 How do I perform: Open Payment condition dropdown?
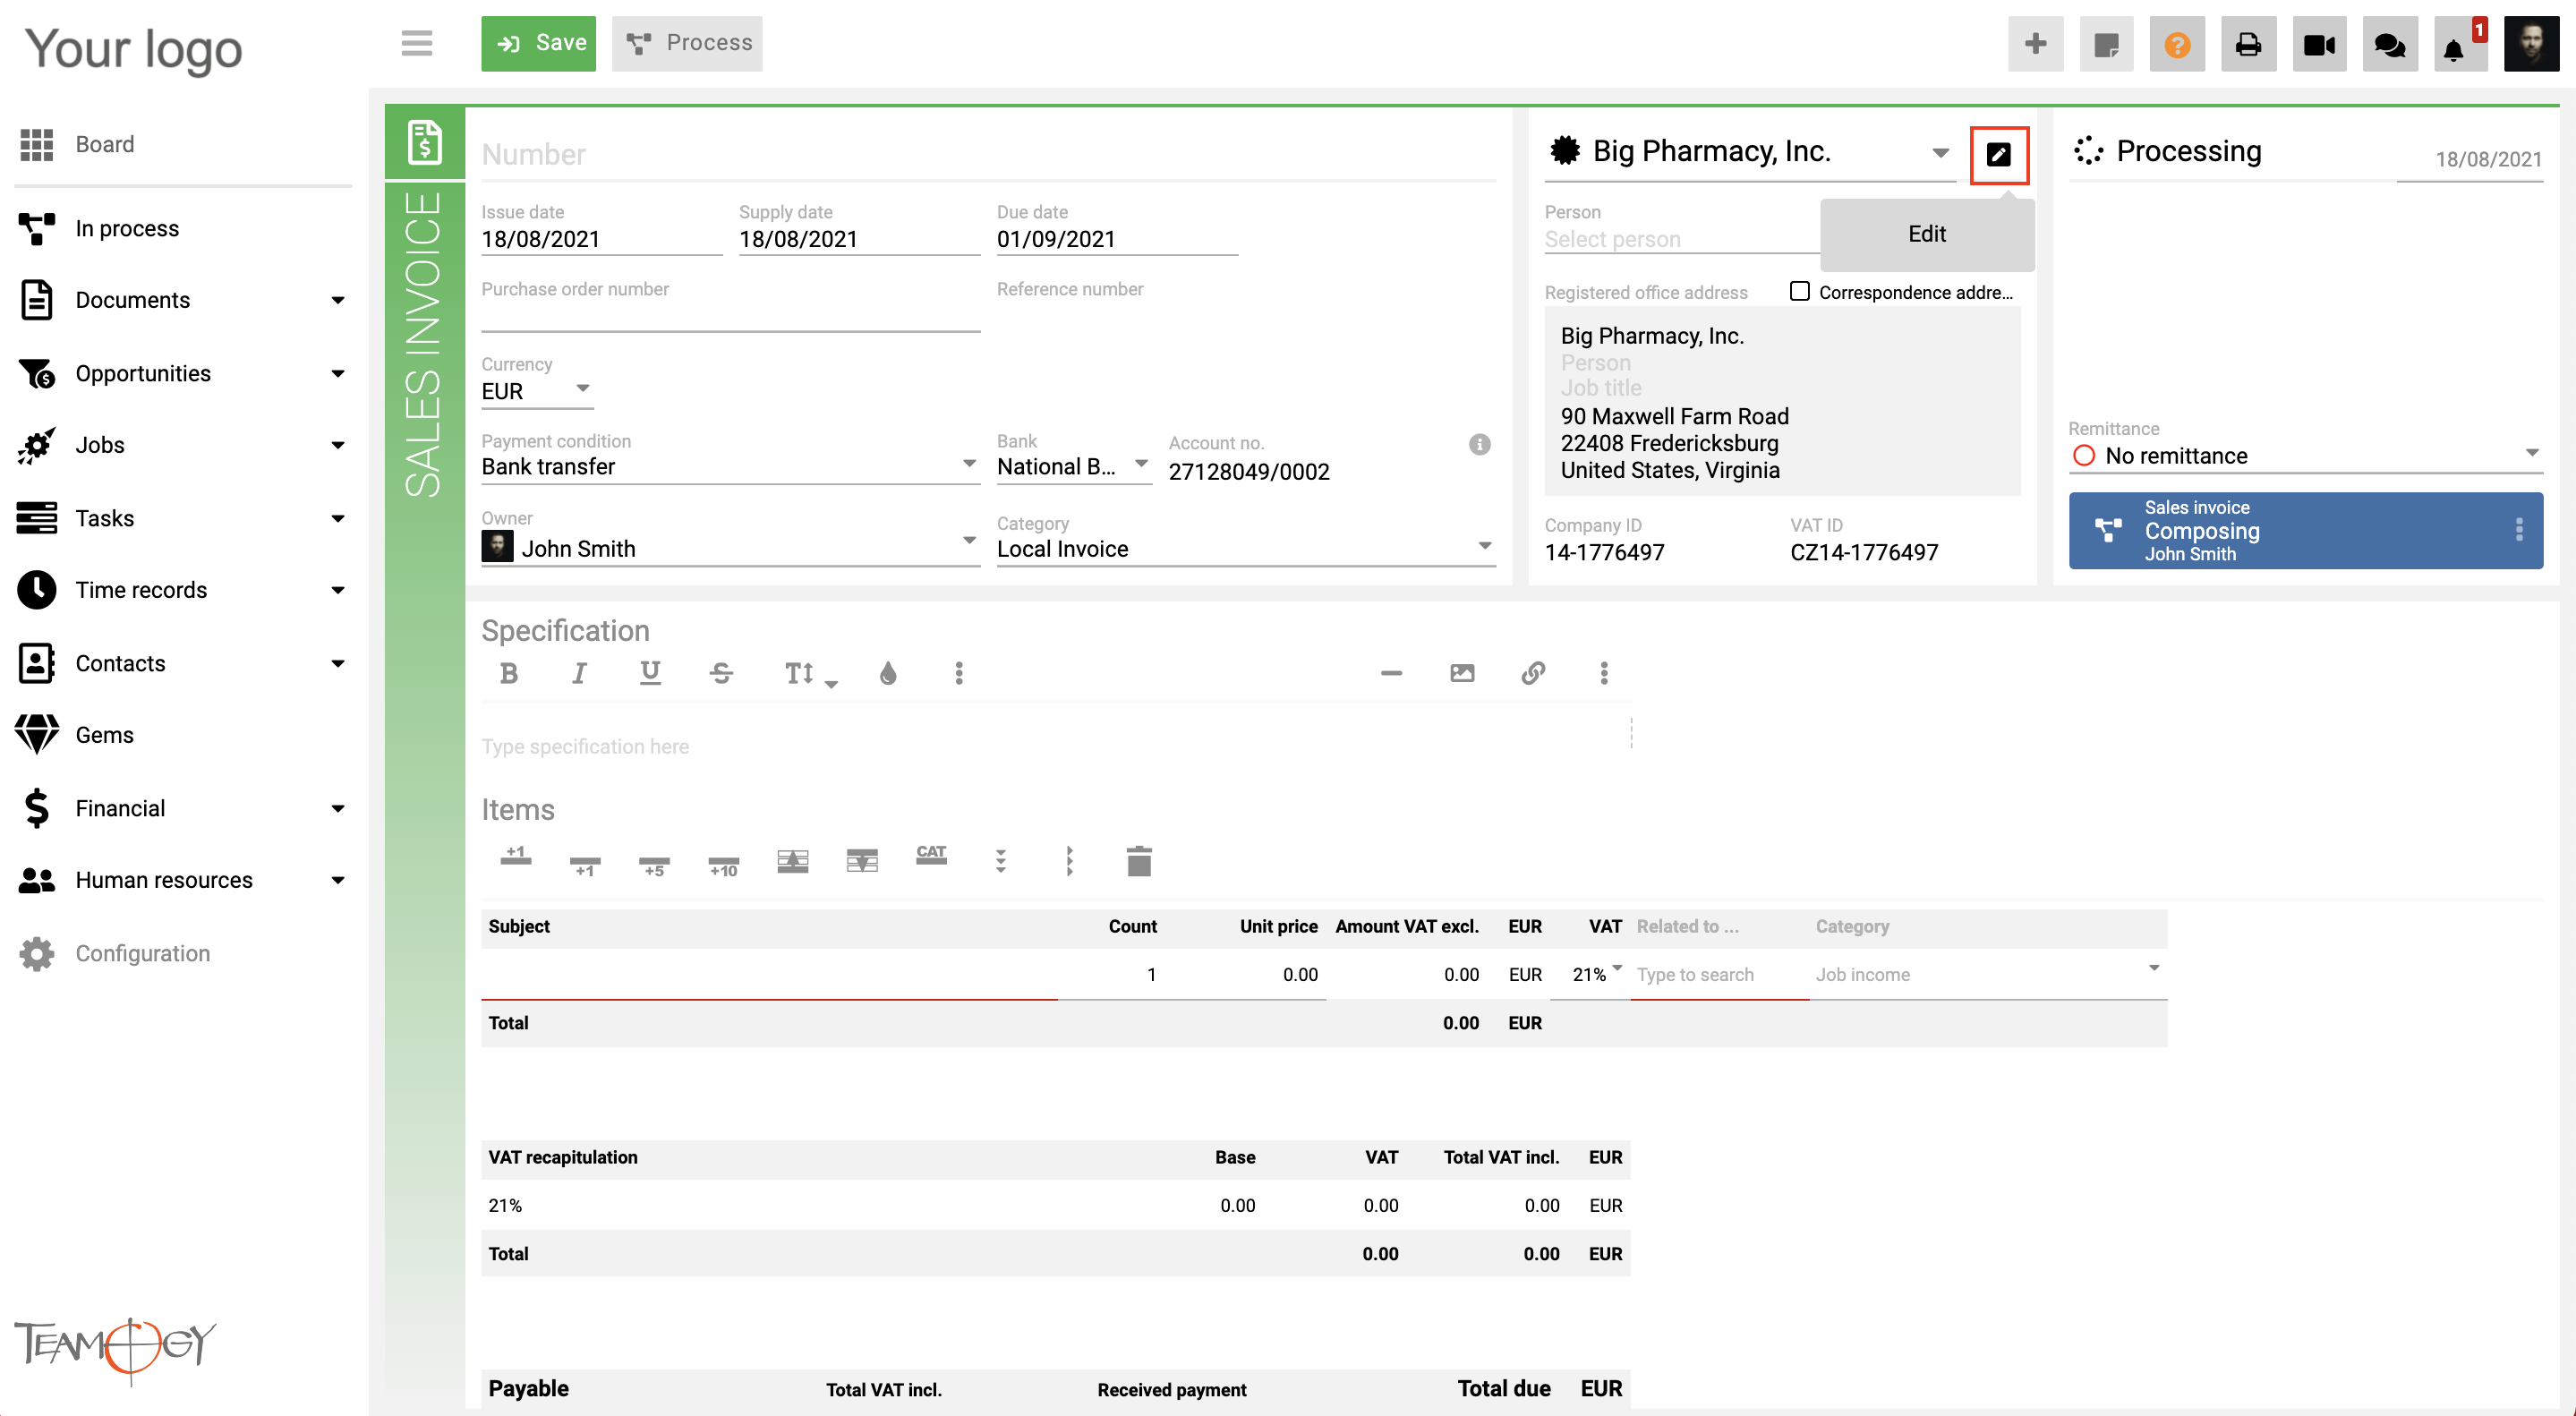pos(730,466)
